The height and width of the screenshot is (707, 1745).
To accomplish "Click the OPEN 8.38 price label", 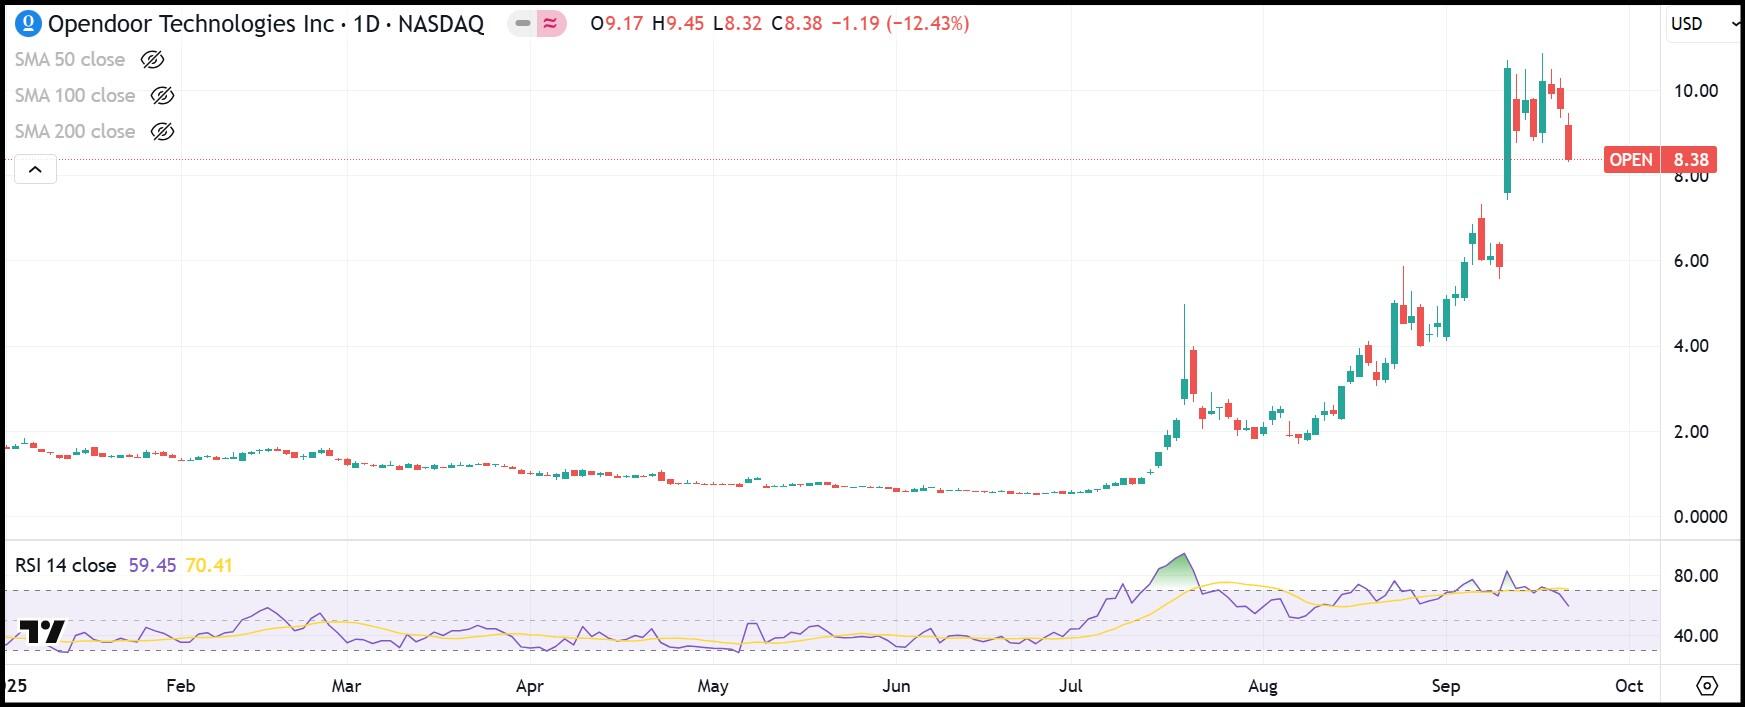I will pos(1660,160).
